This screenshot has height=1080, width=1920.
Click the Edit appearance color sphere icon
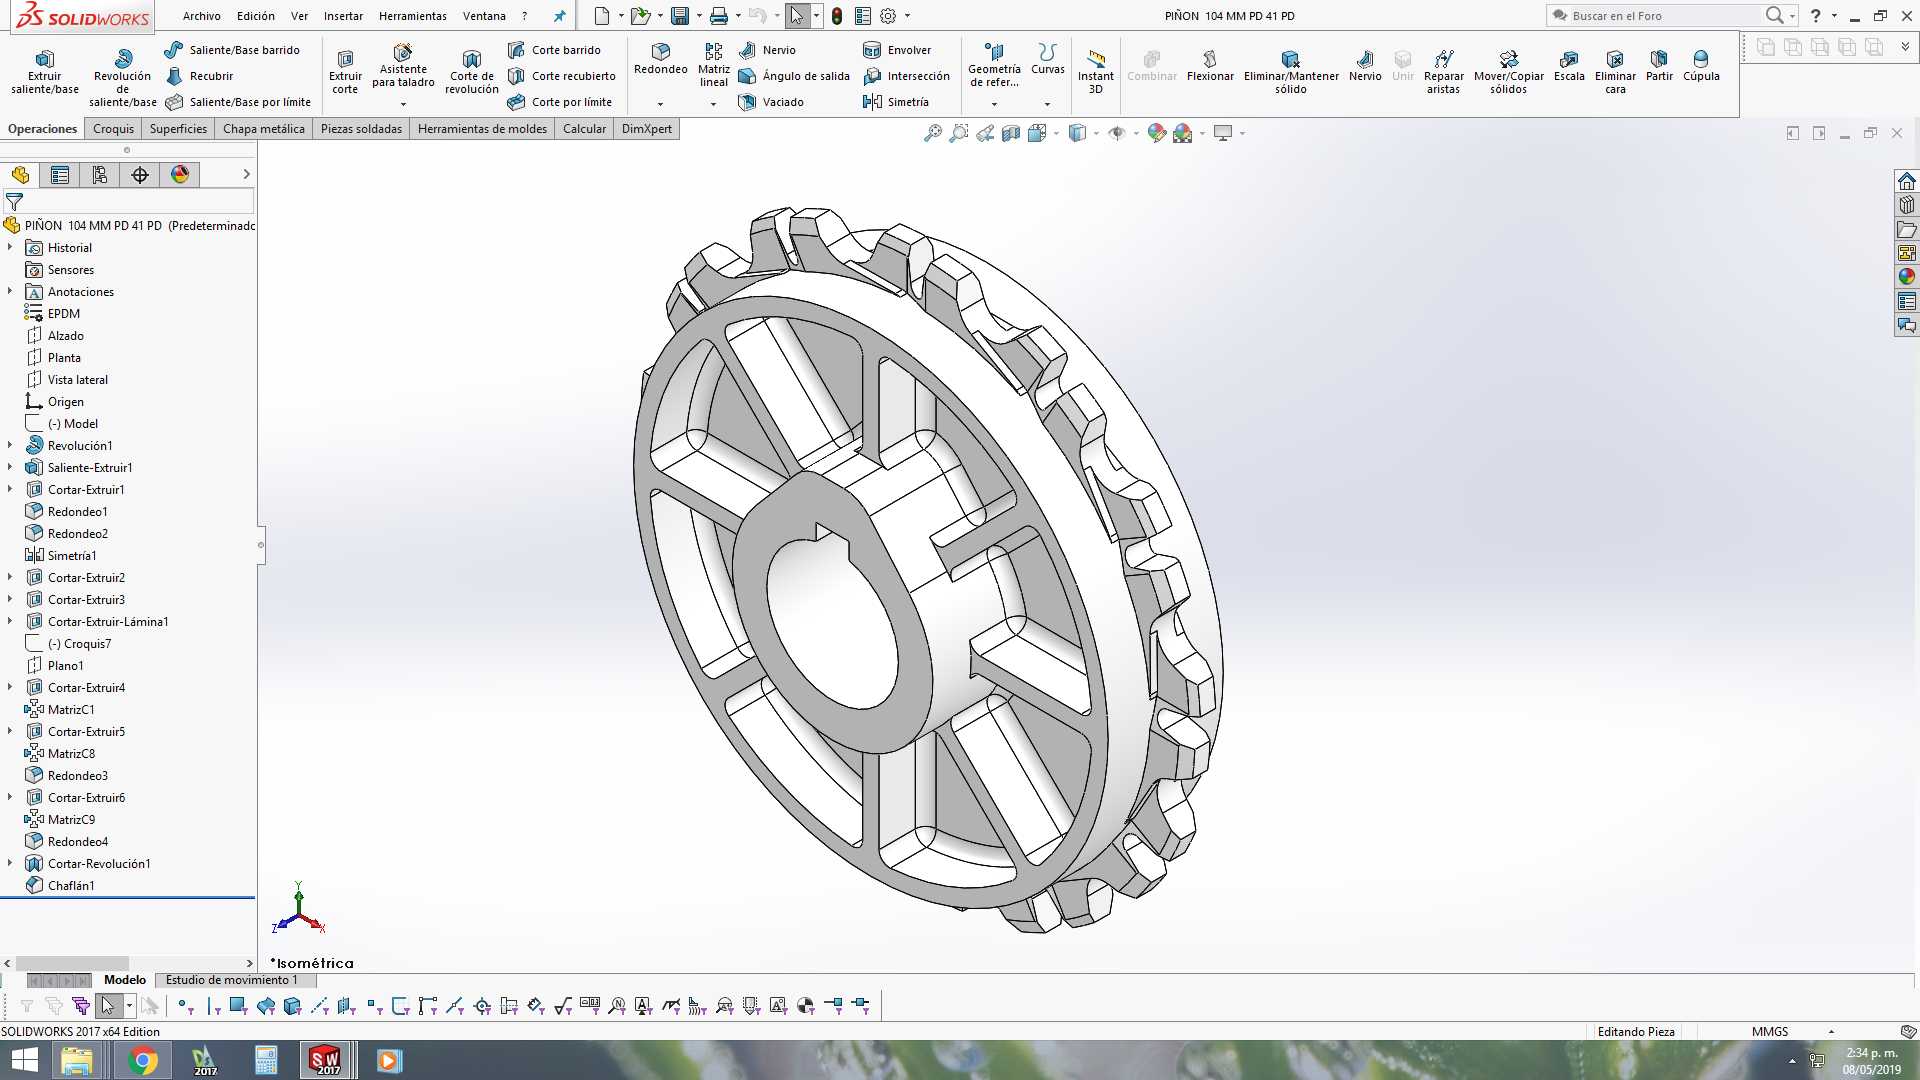pyautogui.click(x=1157, y=133)
